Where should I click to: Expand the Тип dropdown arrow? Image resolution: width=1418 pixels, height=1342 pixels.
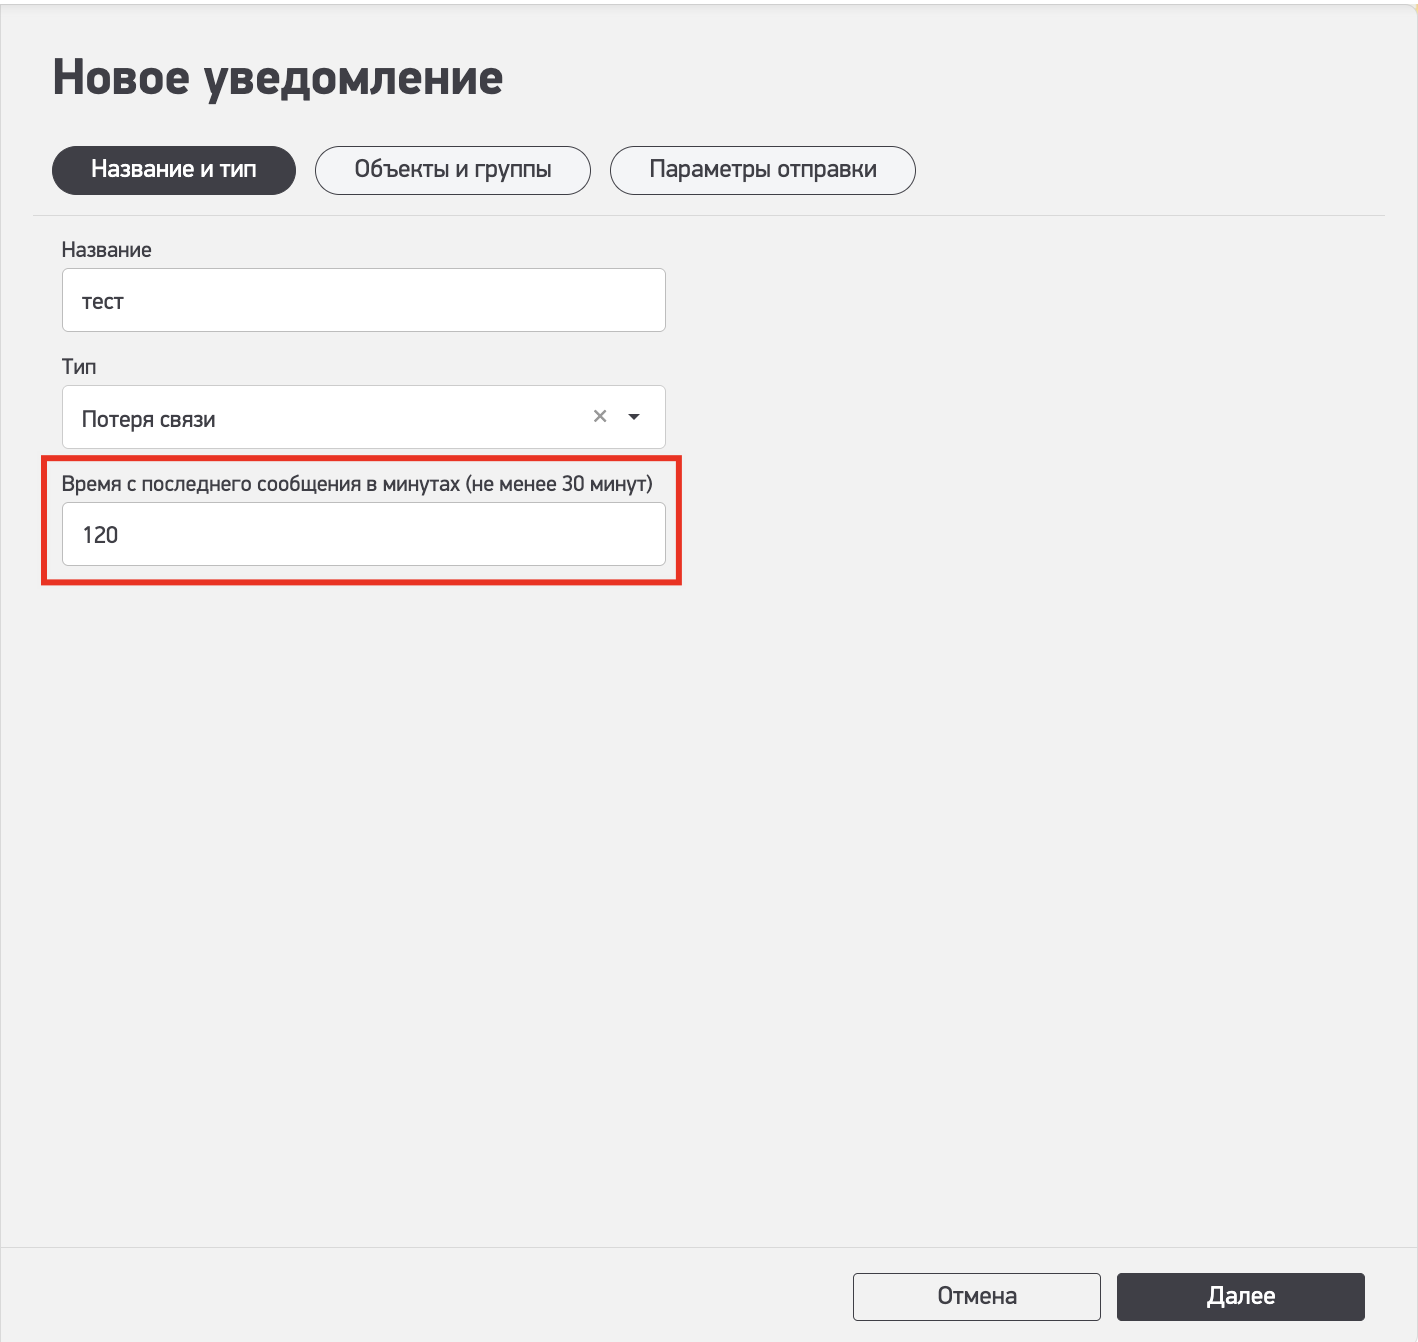pos(634,417)
